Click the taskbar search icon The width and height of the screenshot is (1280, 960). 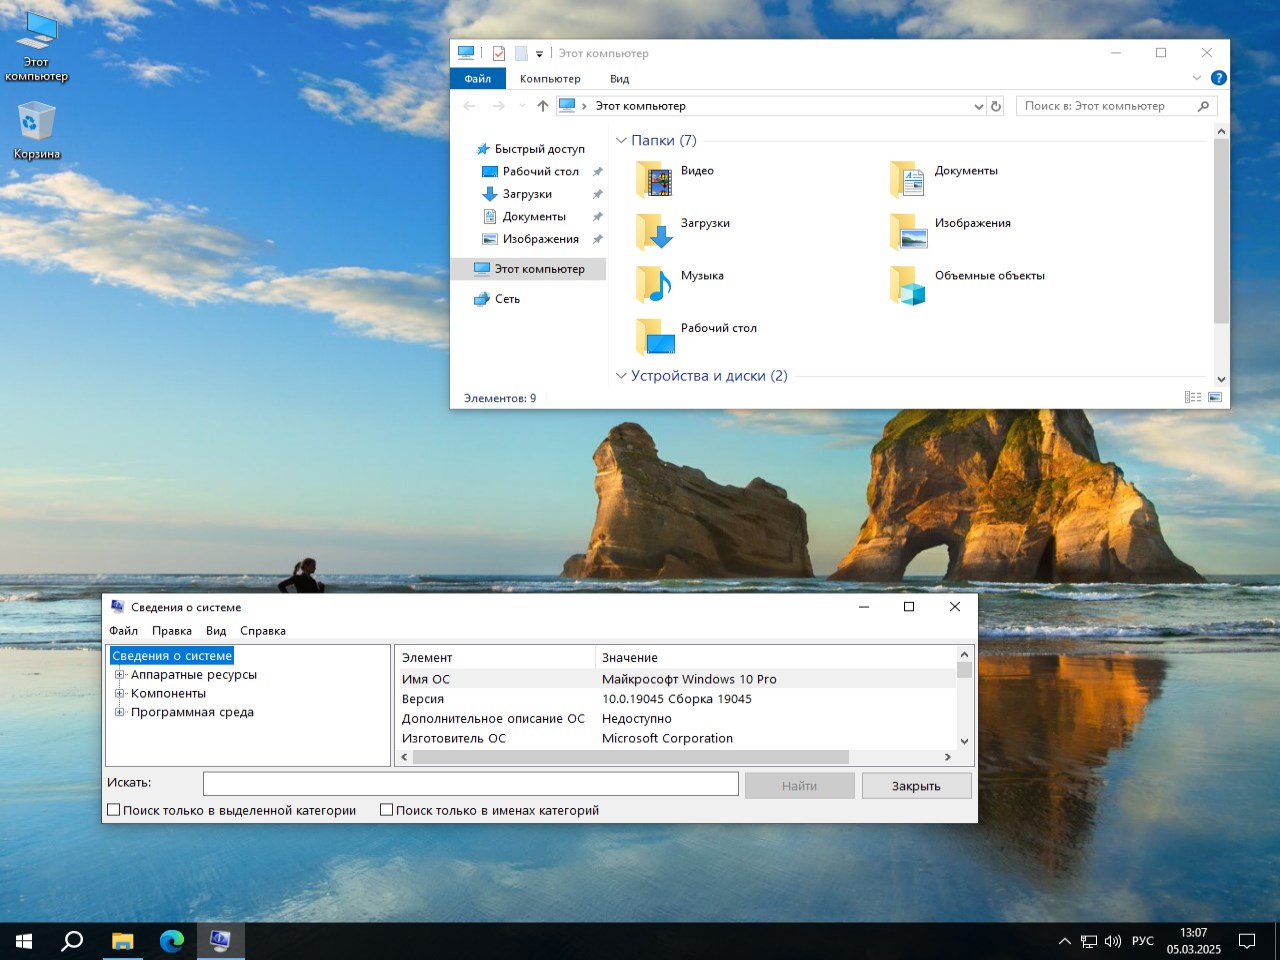pyautogui.click(x=72, y=941)
